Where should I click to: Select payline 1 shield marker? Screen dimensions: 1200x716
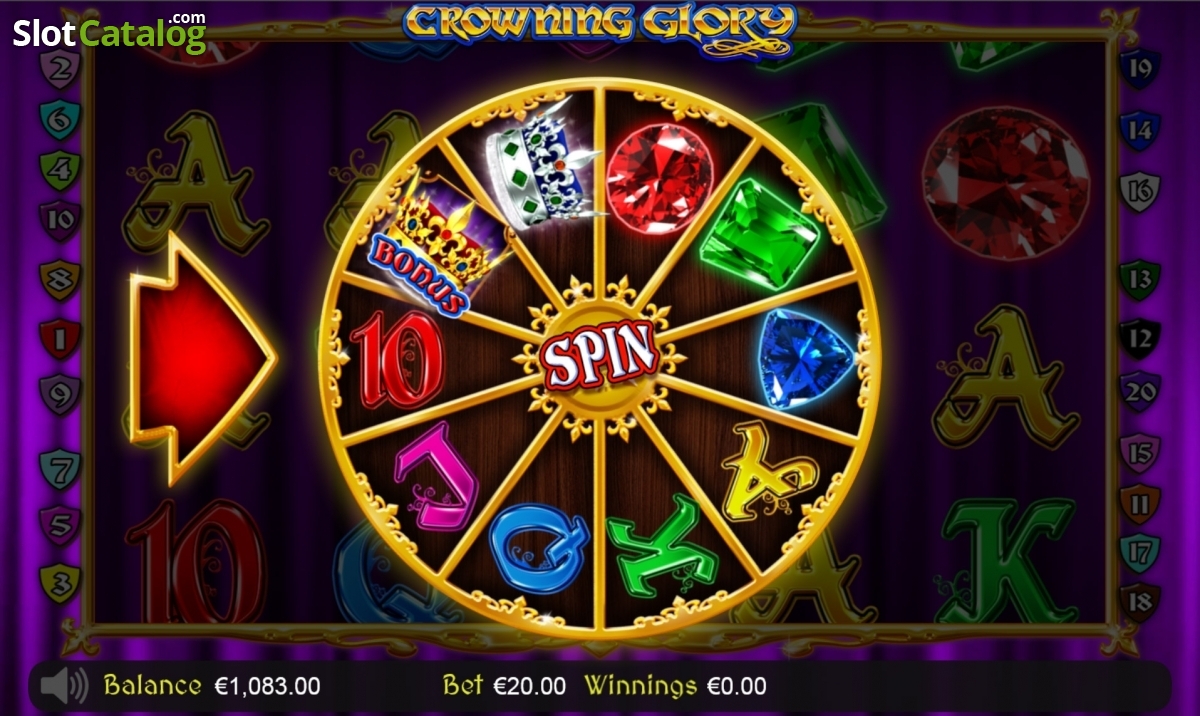click(59, 338)
